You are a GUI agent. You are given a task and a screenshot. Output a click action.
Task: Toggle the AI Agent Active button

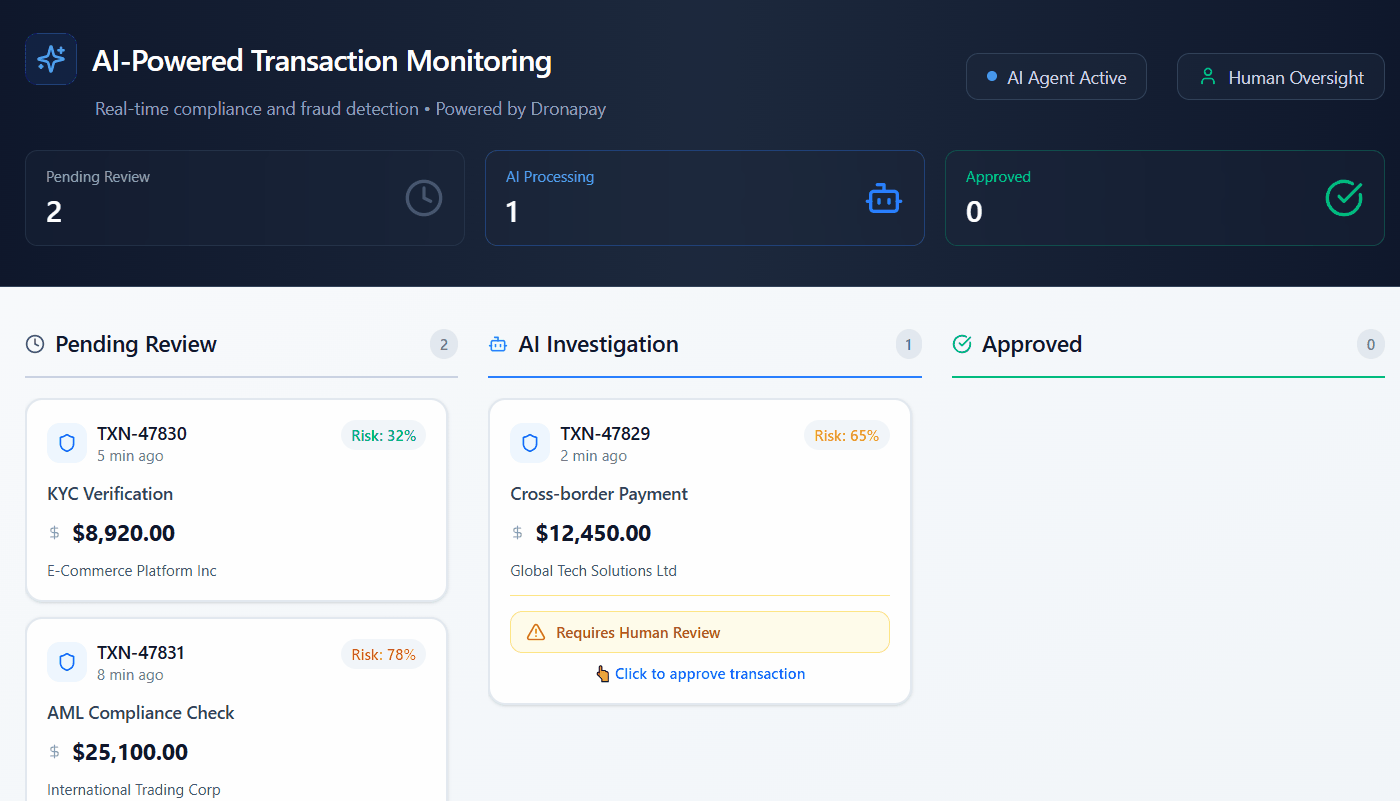click(x=1056, y=77)
